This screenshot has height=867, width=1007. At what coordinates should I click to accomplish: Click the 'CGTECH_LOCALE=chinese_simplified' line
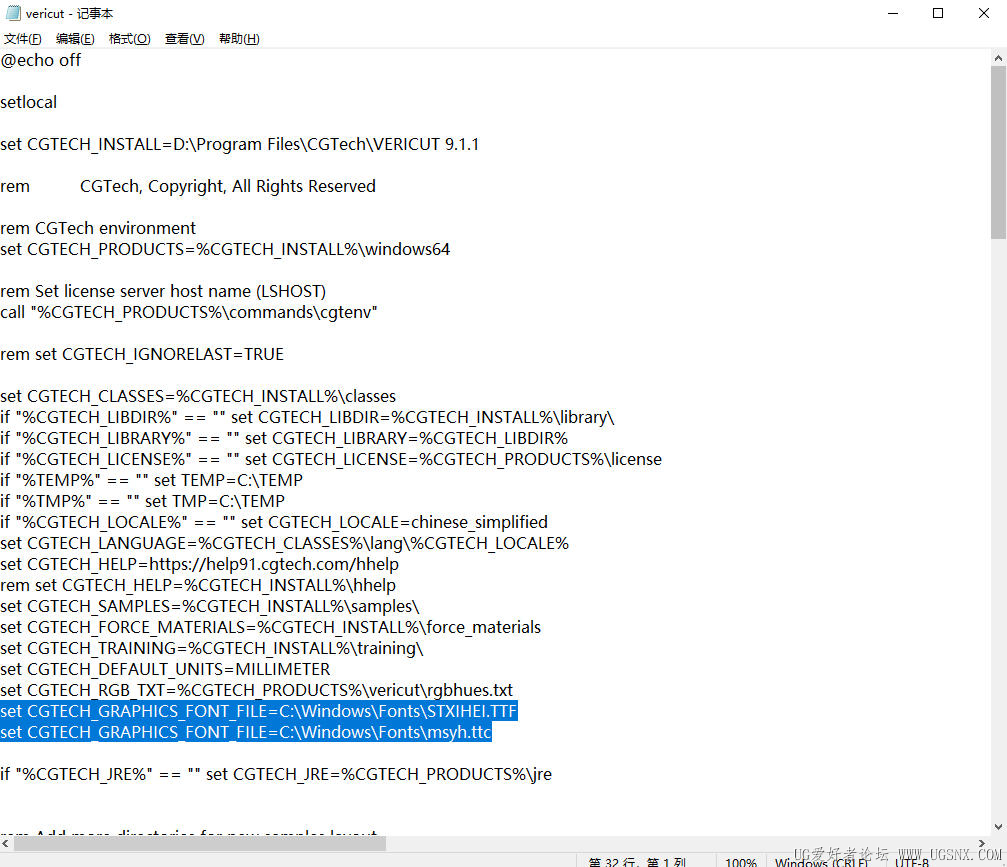coord(274,522)
